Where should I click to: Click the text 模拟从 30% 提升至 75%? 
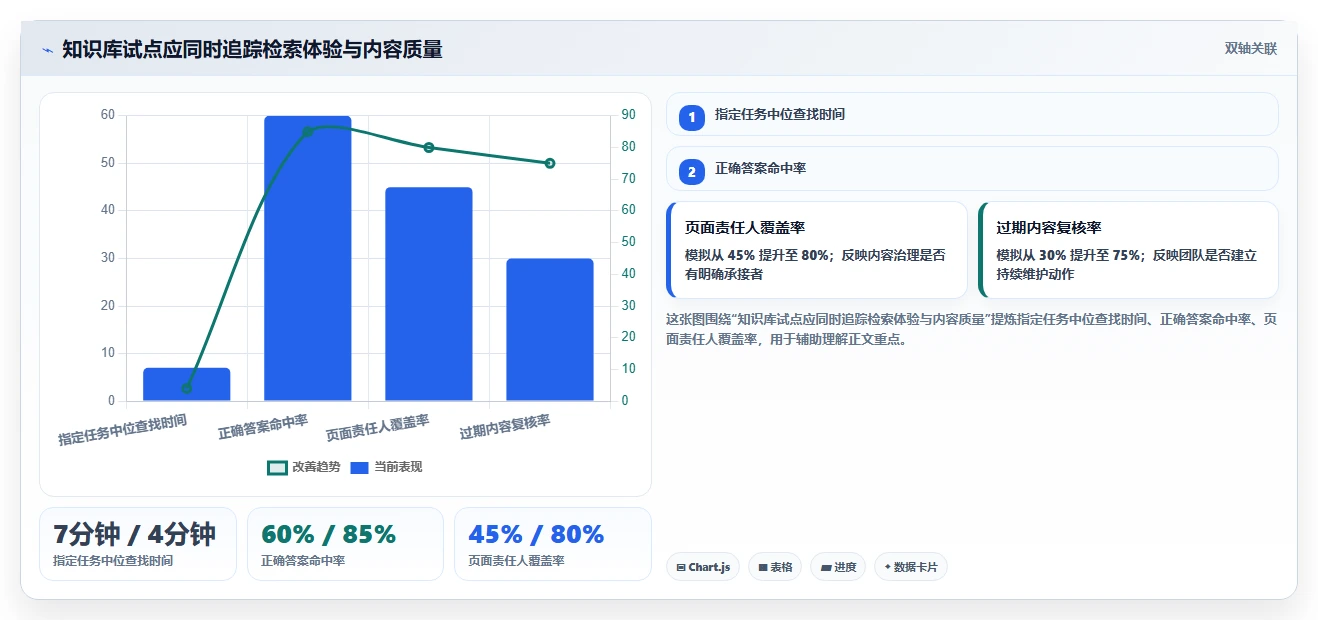(x=1069, y=255)
